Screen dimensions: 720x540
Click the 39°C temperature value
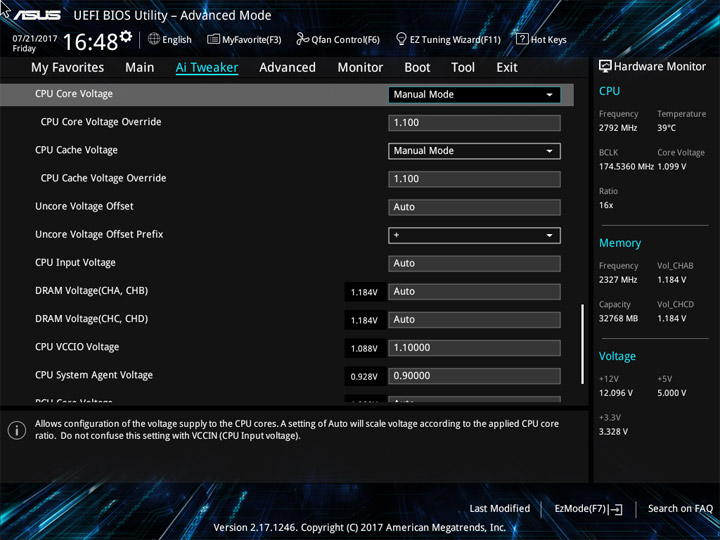666,128
